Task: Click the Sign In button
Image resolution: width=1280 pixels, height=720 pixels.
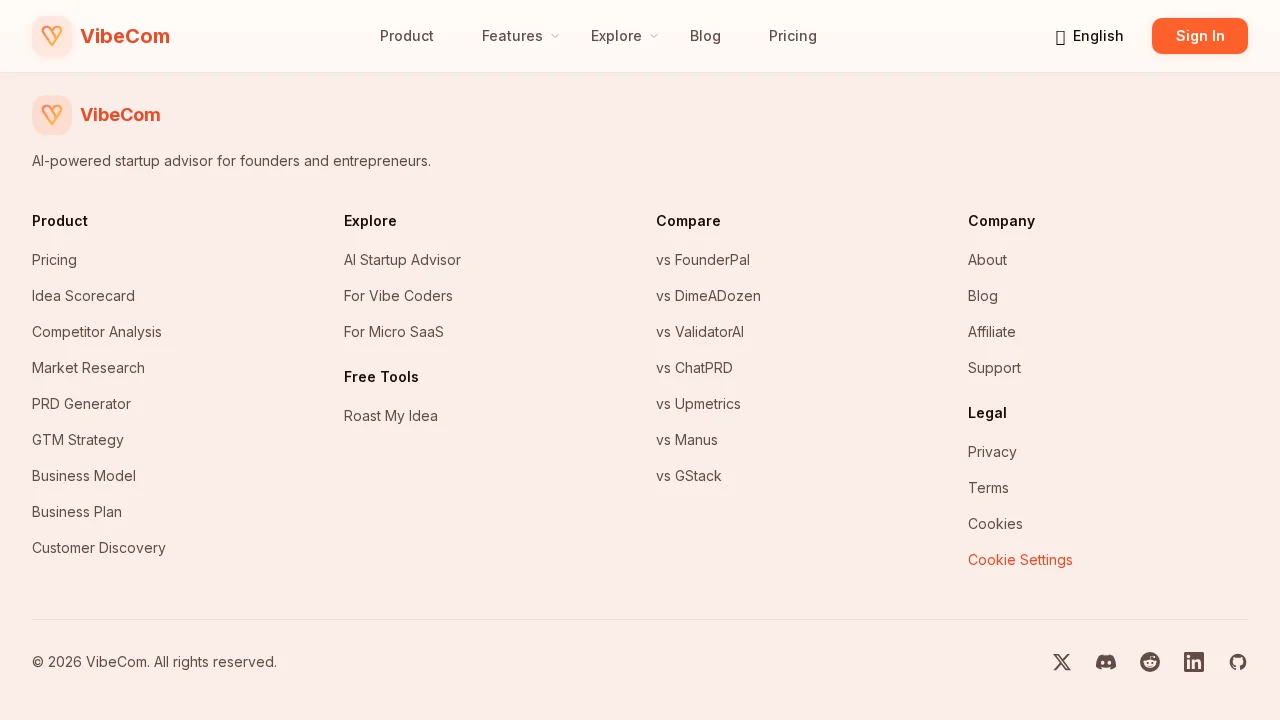Action: pyautogui.click(x=1200, y=36)
